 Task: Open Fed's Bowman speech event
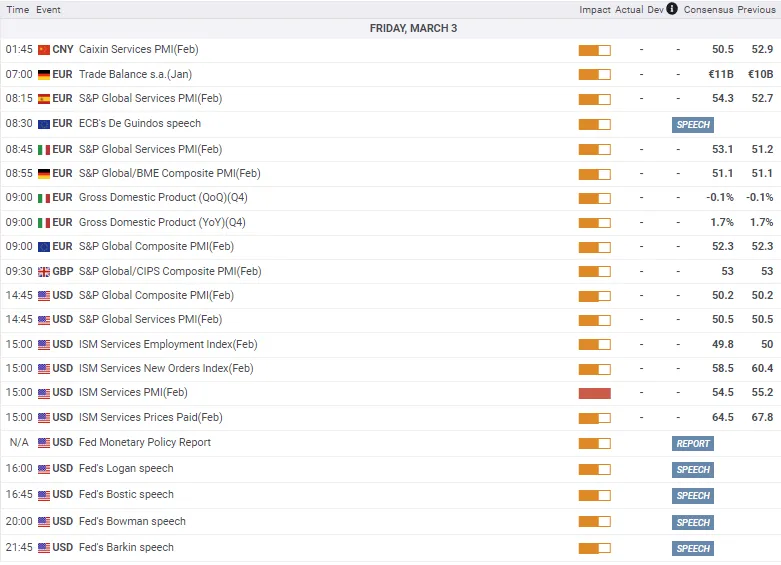(132, 521)
